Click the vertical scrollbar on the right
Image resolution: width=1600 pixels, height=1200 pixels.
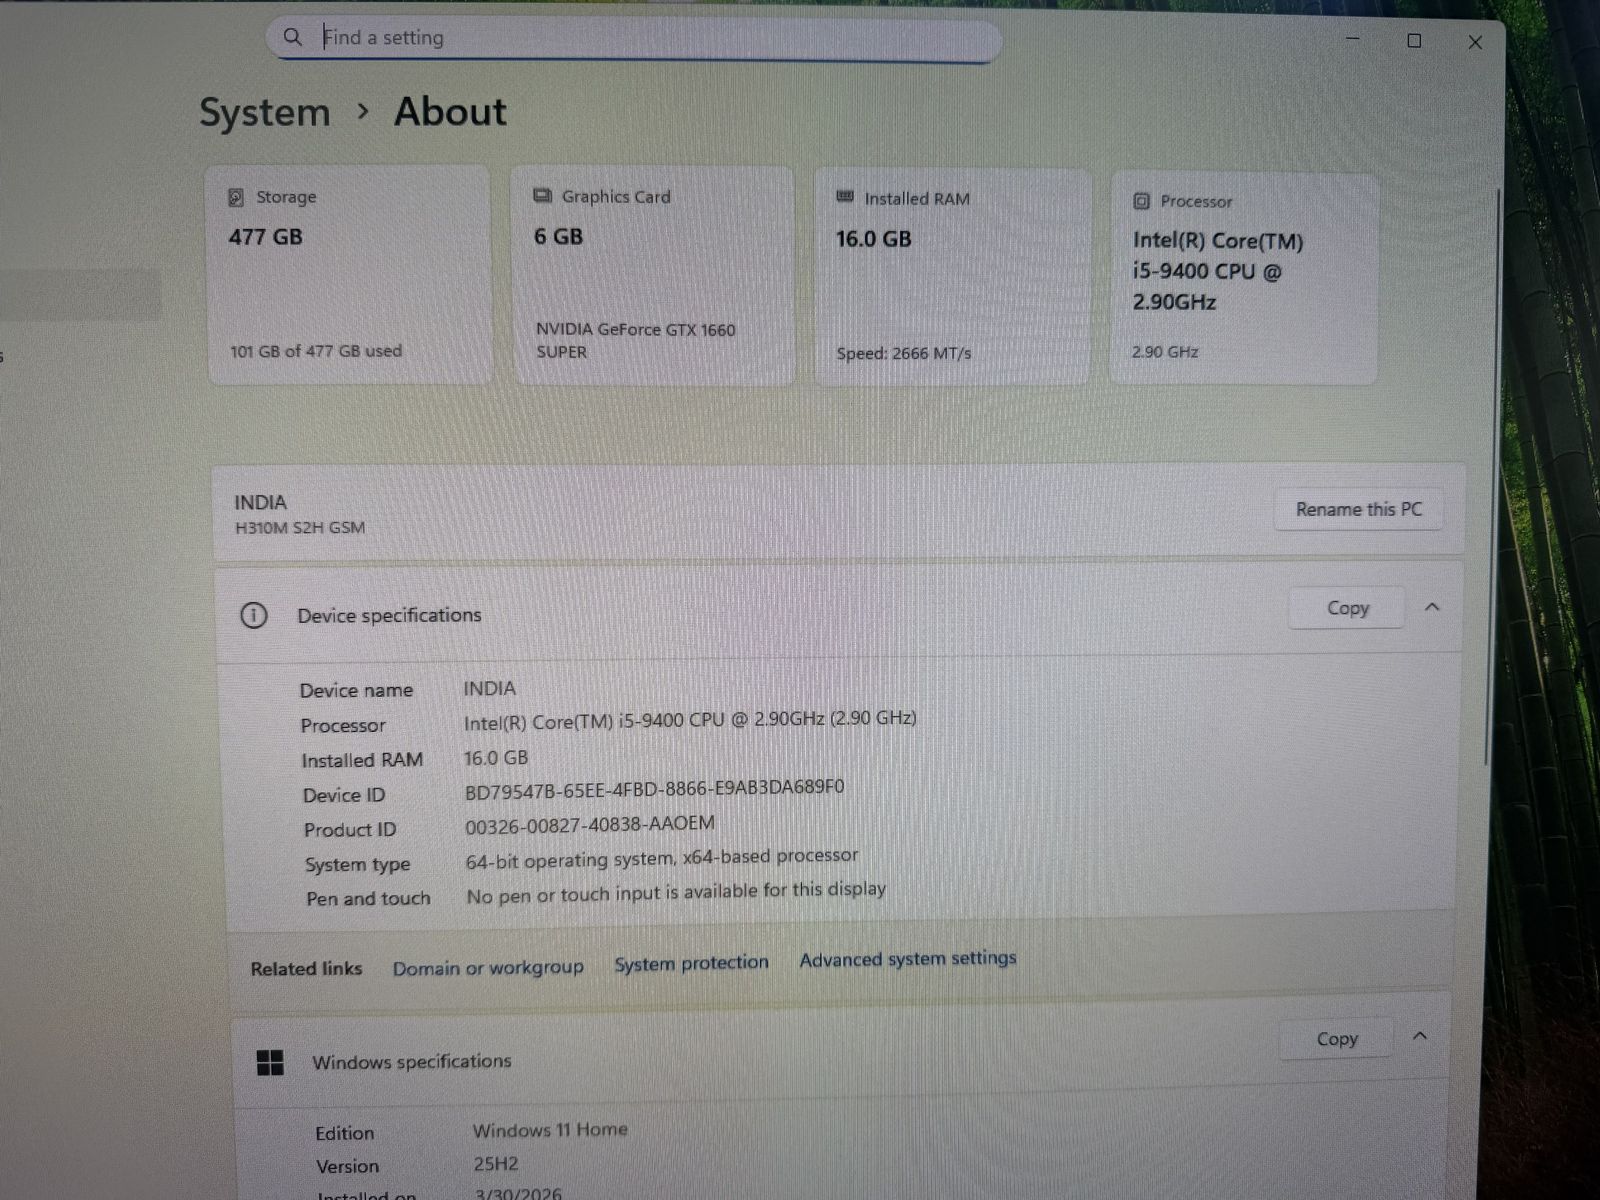point(1494,480)
